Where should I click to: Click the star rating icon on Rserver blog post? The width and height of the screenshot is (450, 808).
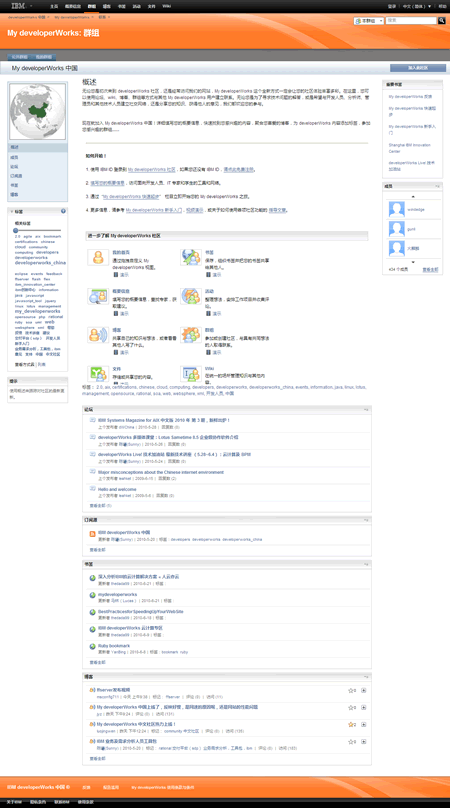[x=350, y=691]
